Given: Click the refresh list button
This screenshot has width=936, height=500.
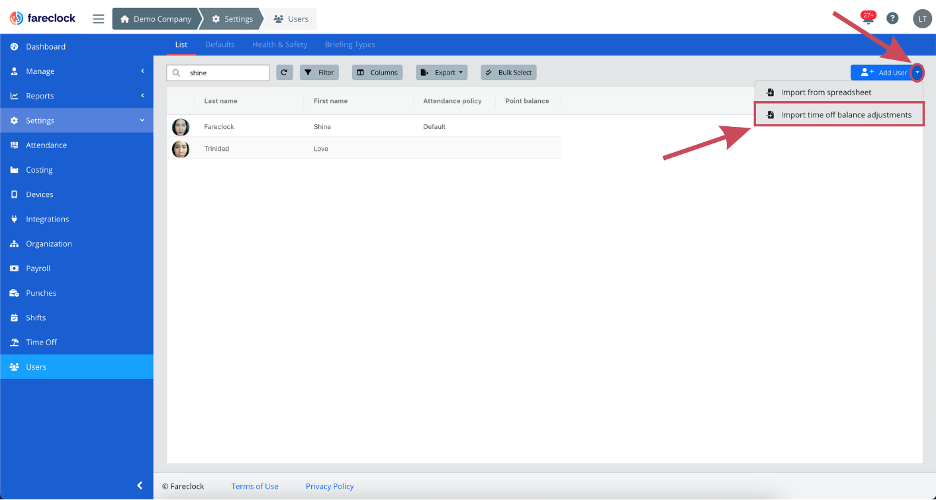Looking at the screenshot, I should tap(284, 73).
